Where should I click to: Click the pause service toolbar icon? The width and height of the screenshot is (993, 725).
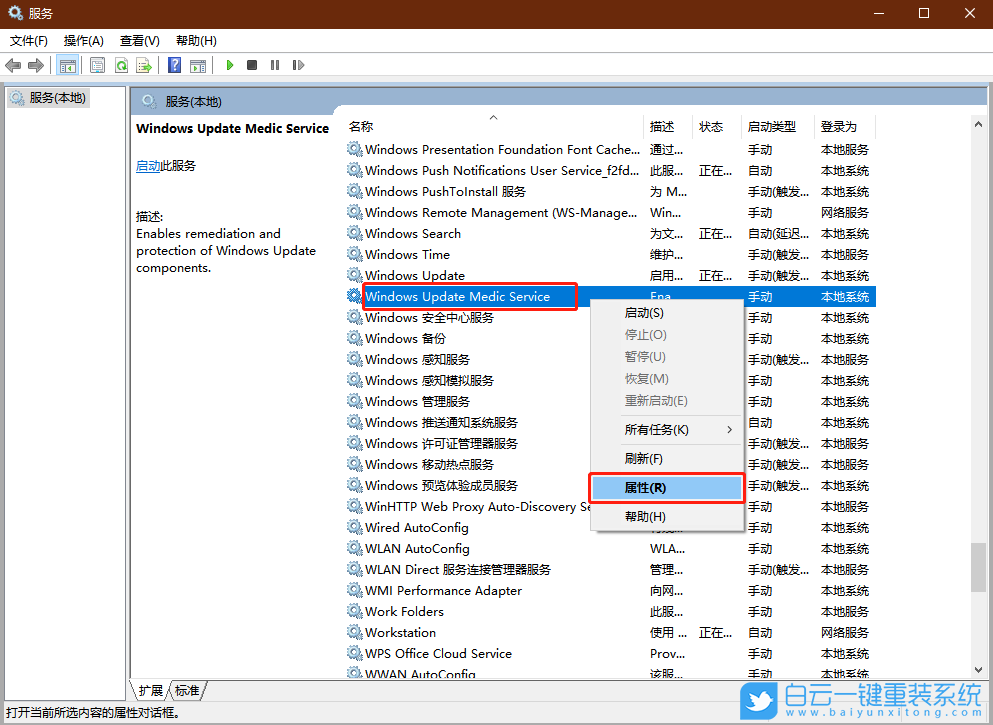pyautogui.click(x=277, y=64)
